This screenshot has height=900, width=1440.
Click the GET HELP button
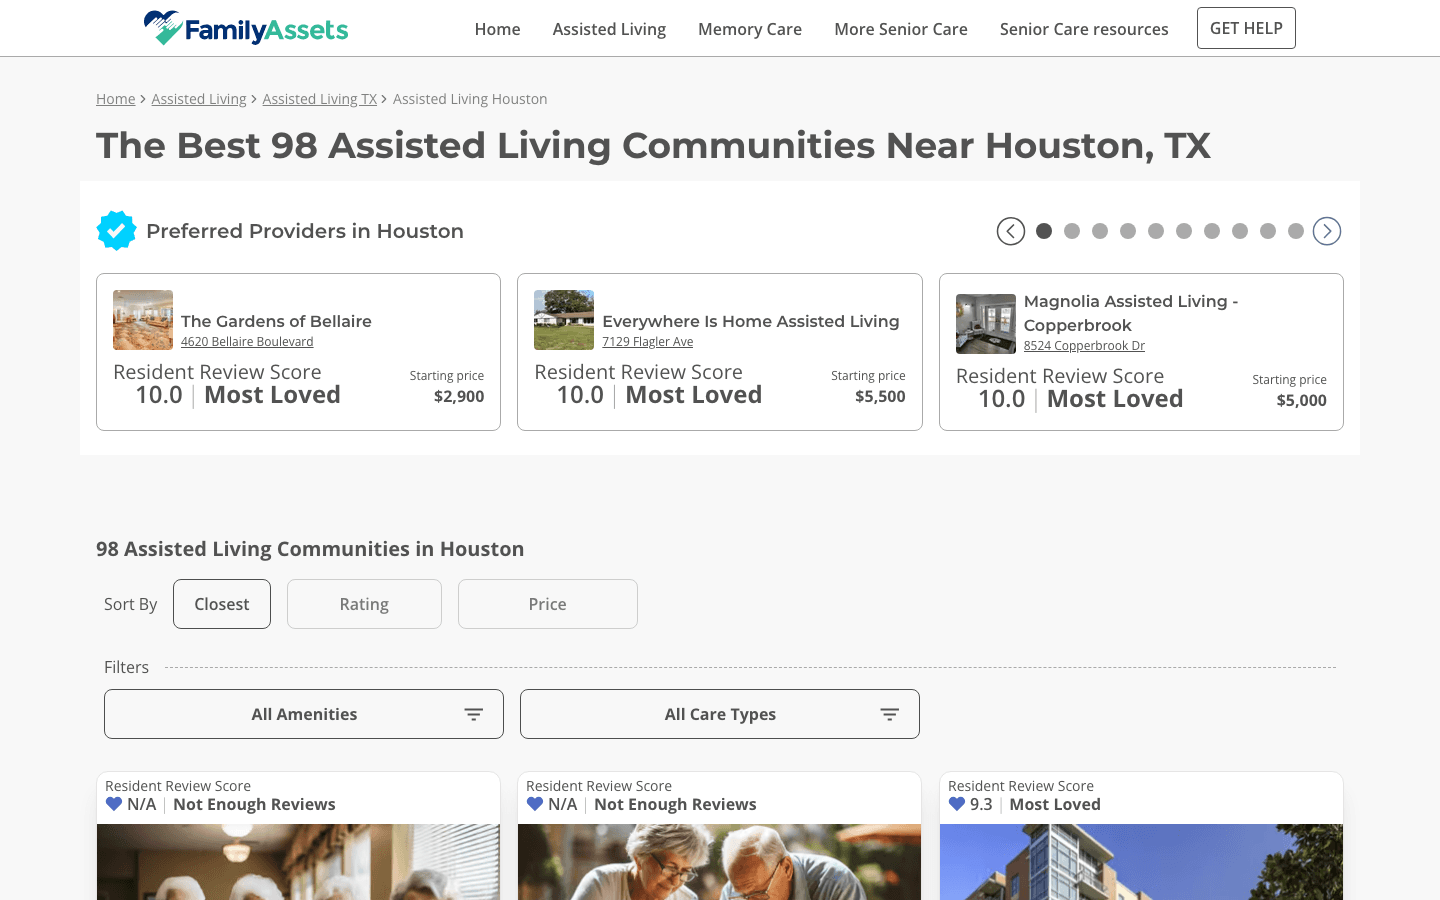[1246, 28]
